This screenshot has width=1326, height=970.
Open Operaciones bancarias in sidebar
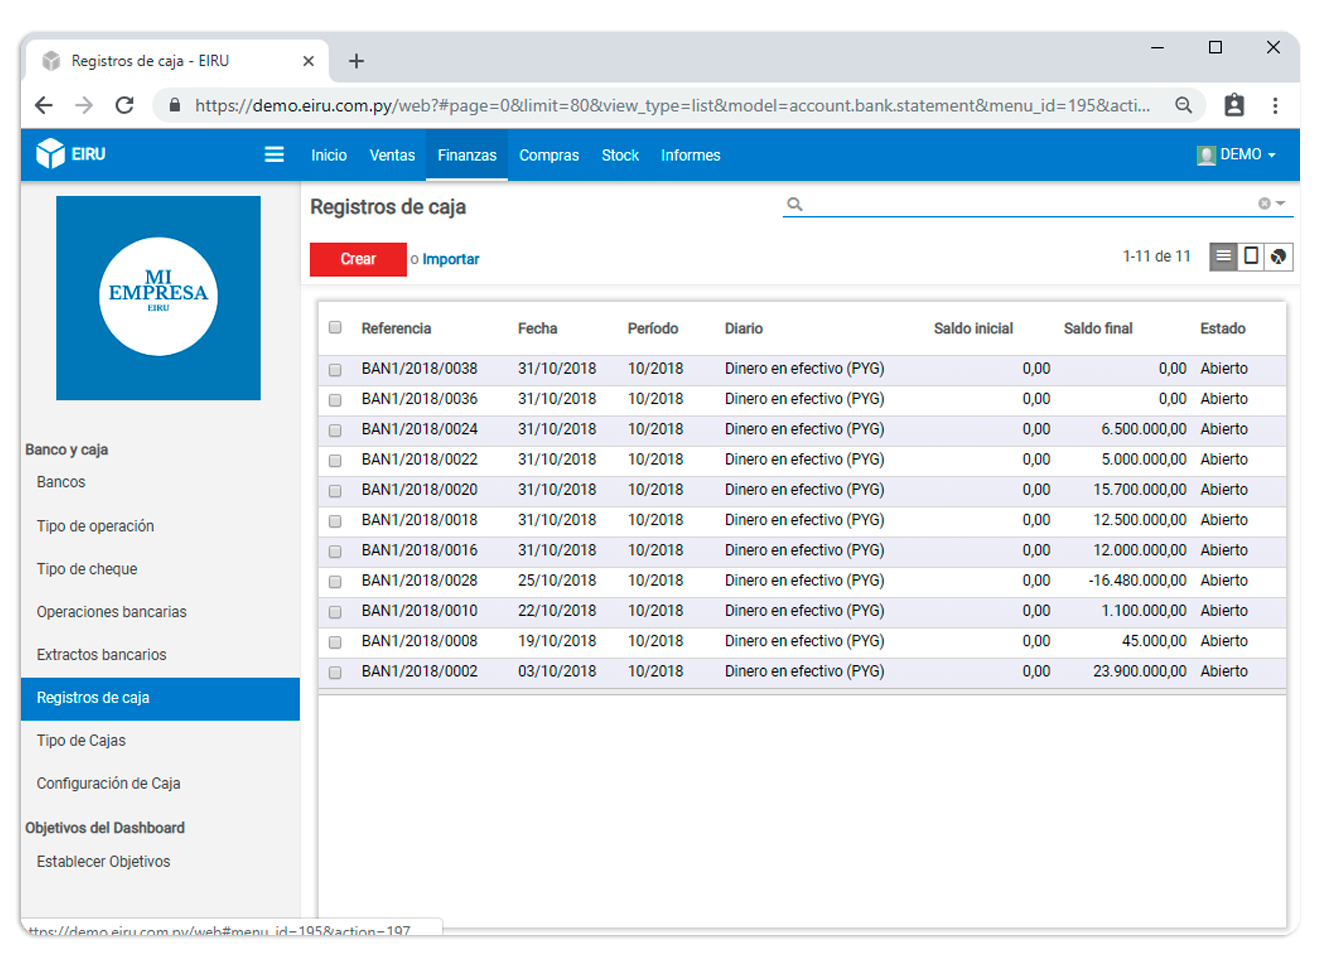112,612
